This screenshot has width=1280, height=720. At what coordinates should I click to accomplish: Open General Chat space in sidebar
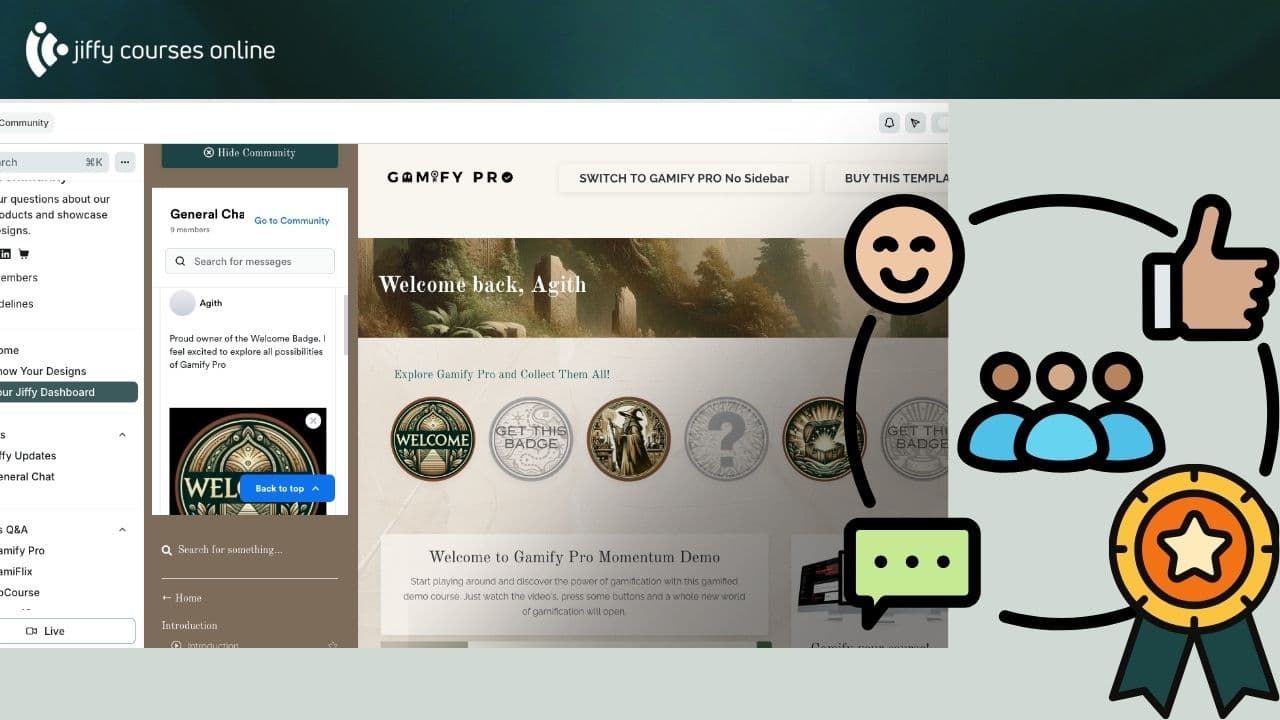[28, 477]
